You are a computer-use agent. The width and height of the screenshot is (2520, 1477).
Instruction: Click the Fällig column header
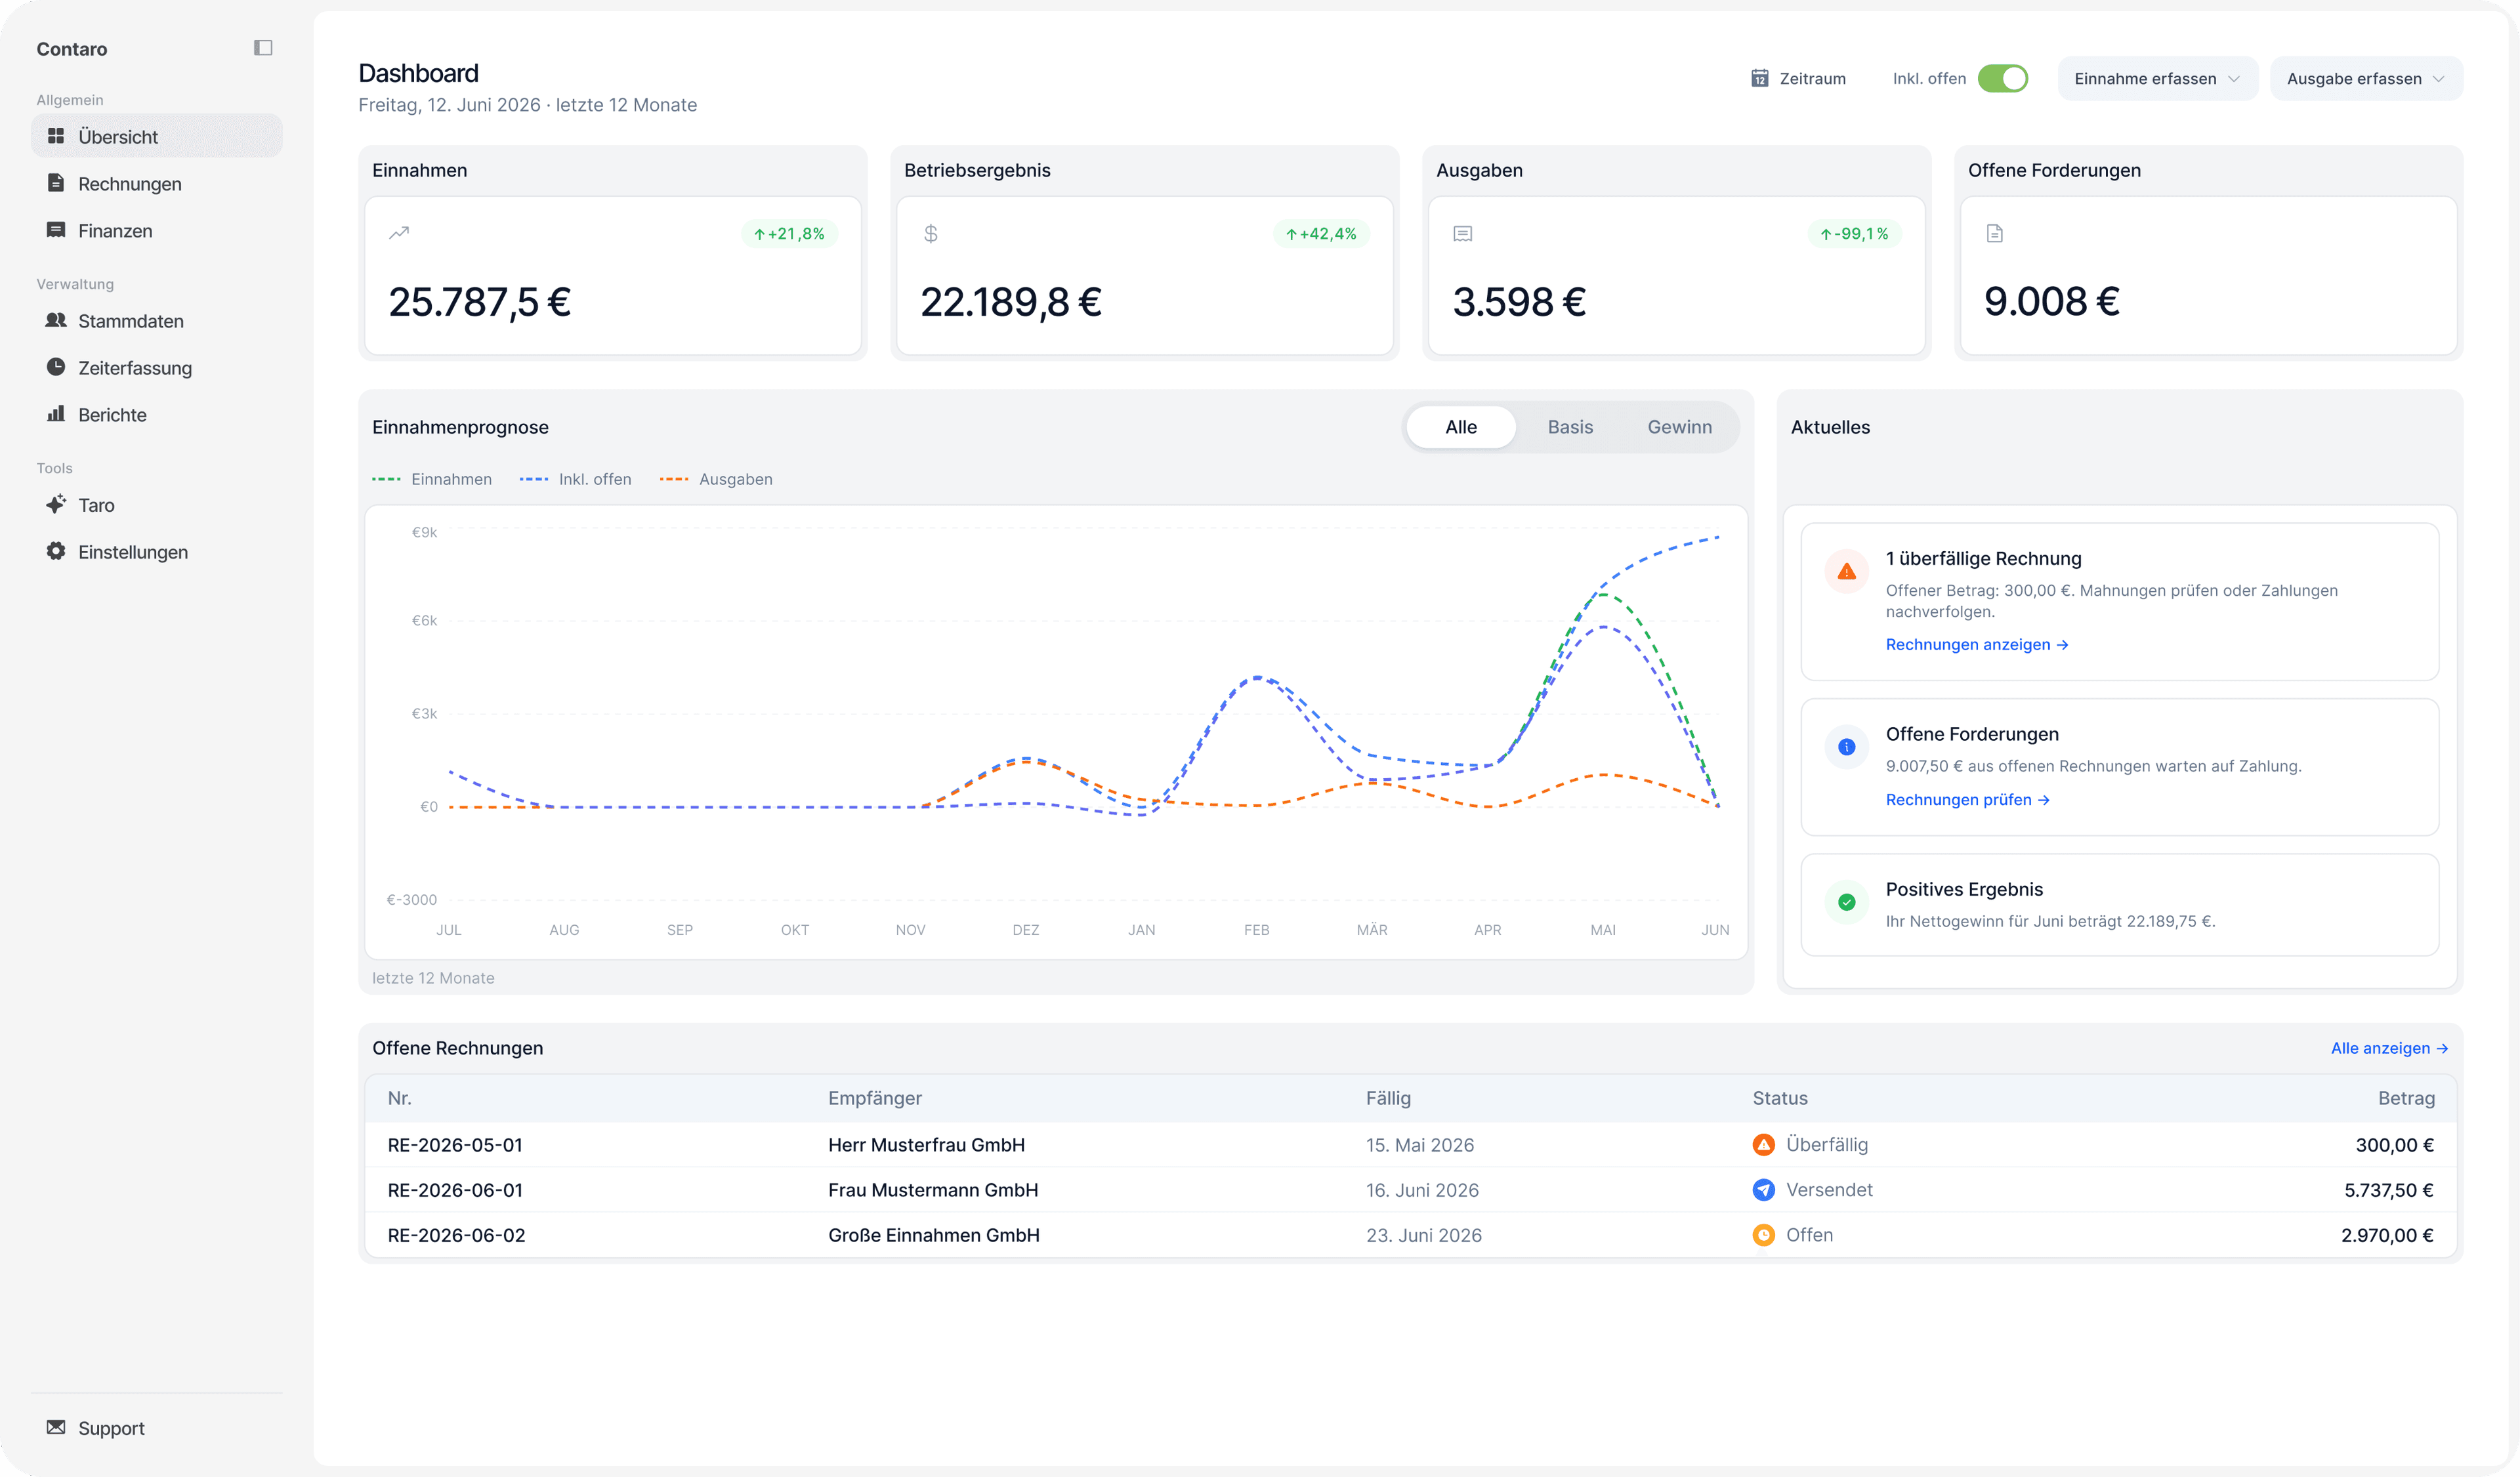coord(1388,1097)
